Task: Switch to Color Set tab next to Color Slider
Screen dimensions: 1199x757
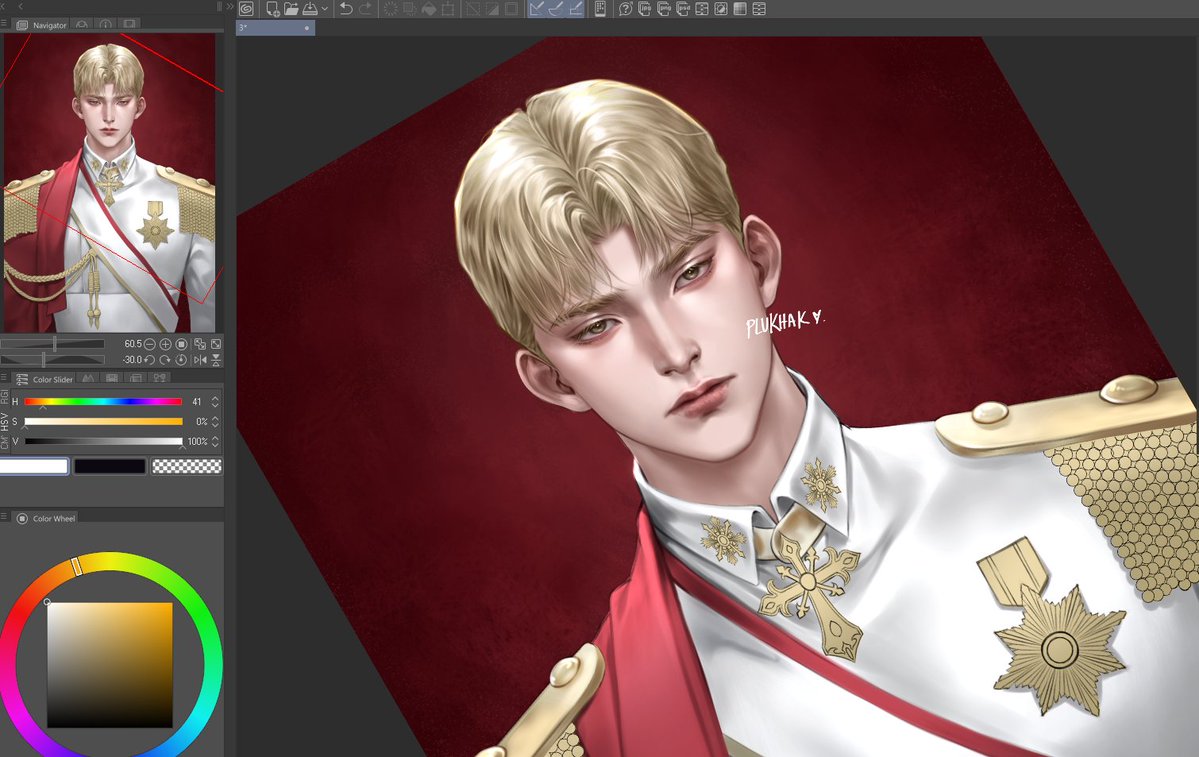Action: 89,378
